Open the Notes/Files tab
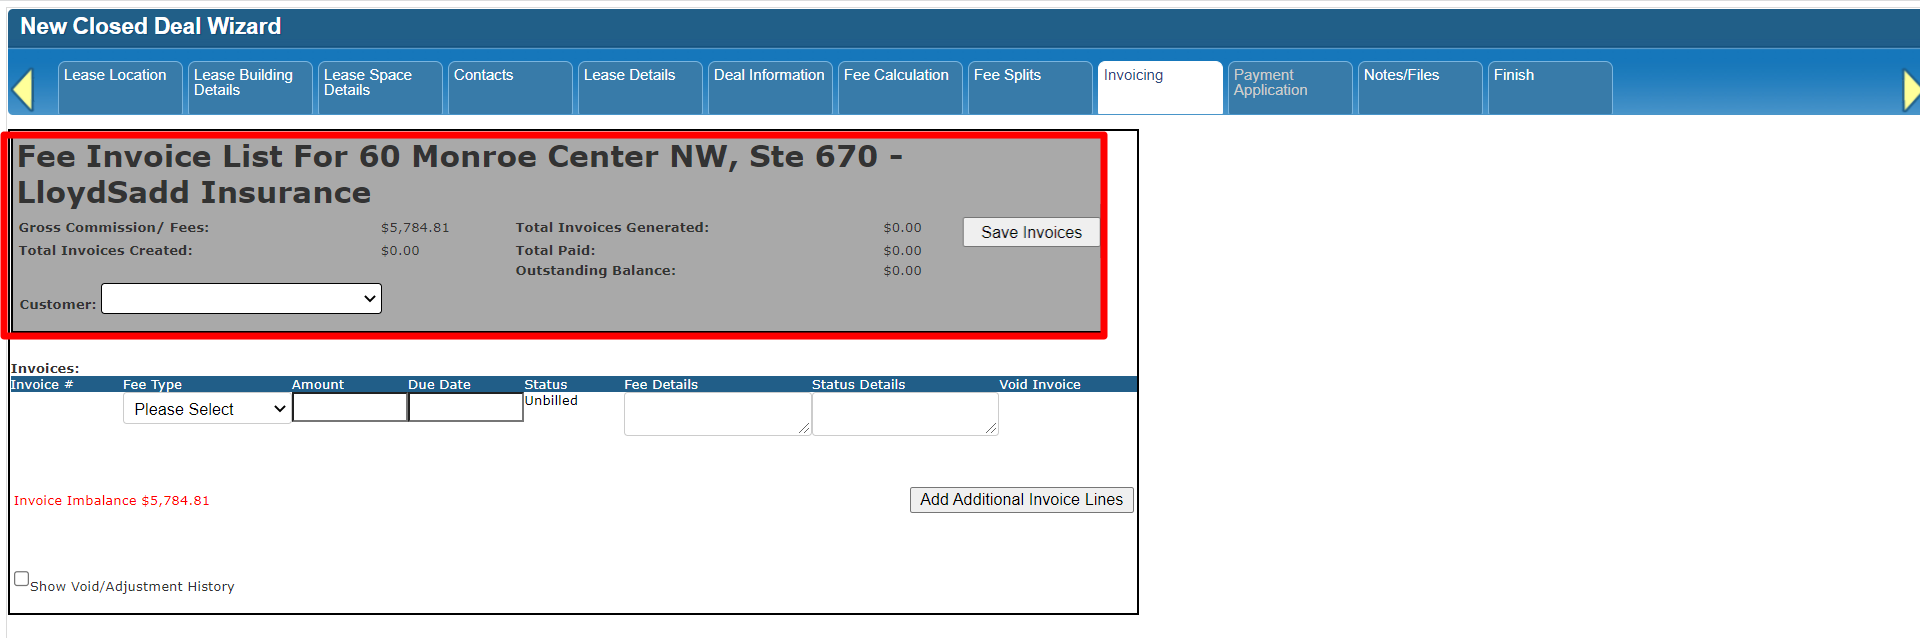 click(x=1419, y=86)
